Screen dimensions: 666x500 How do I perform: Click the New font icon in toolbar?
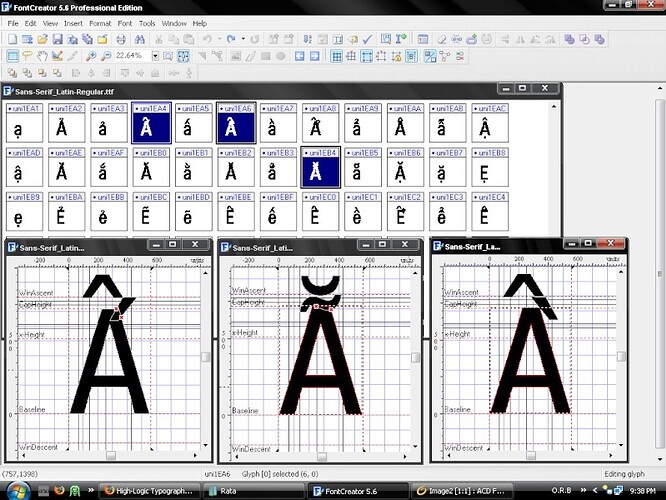coord(10,39)
